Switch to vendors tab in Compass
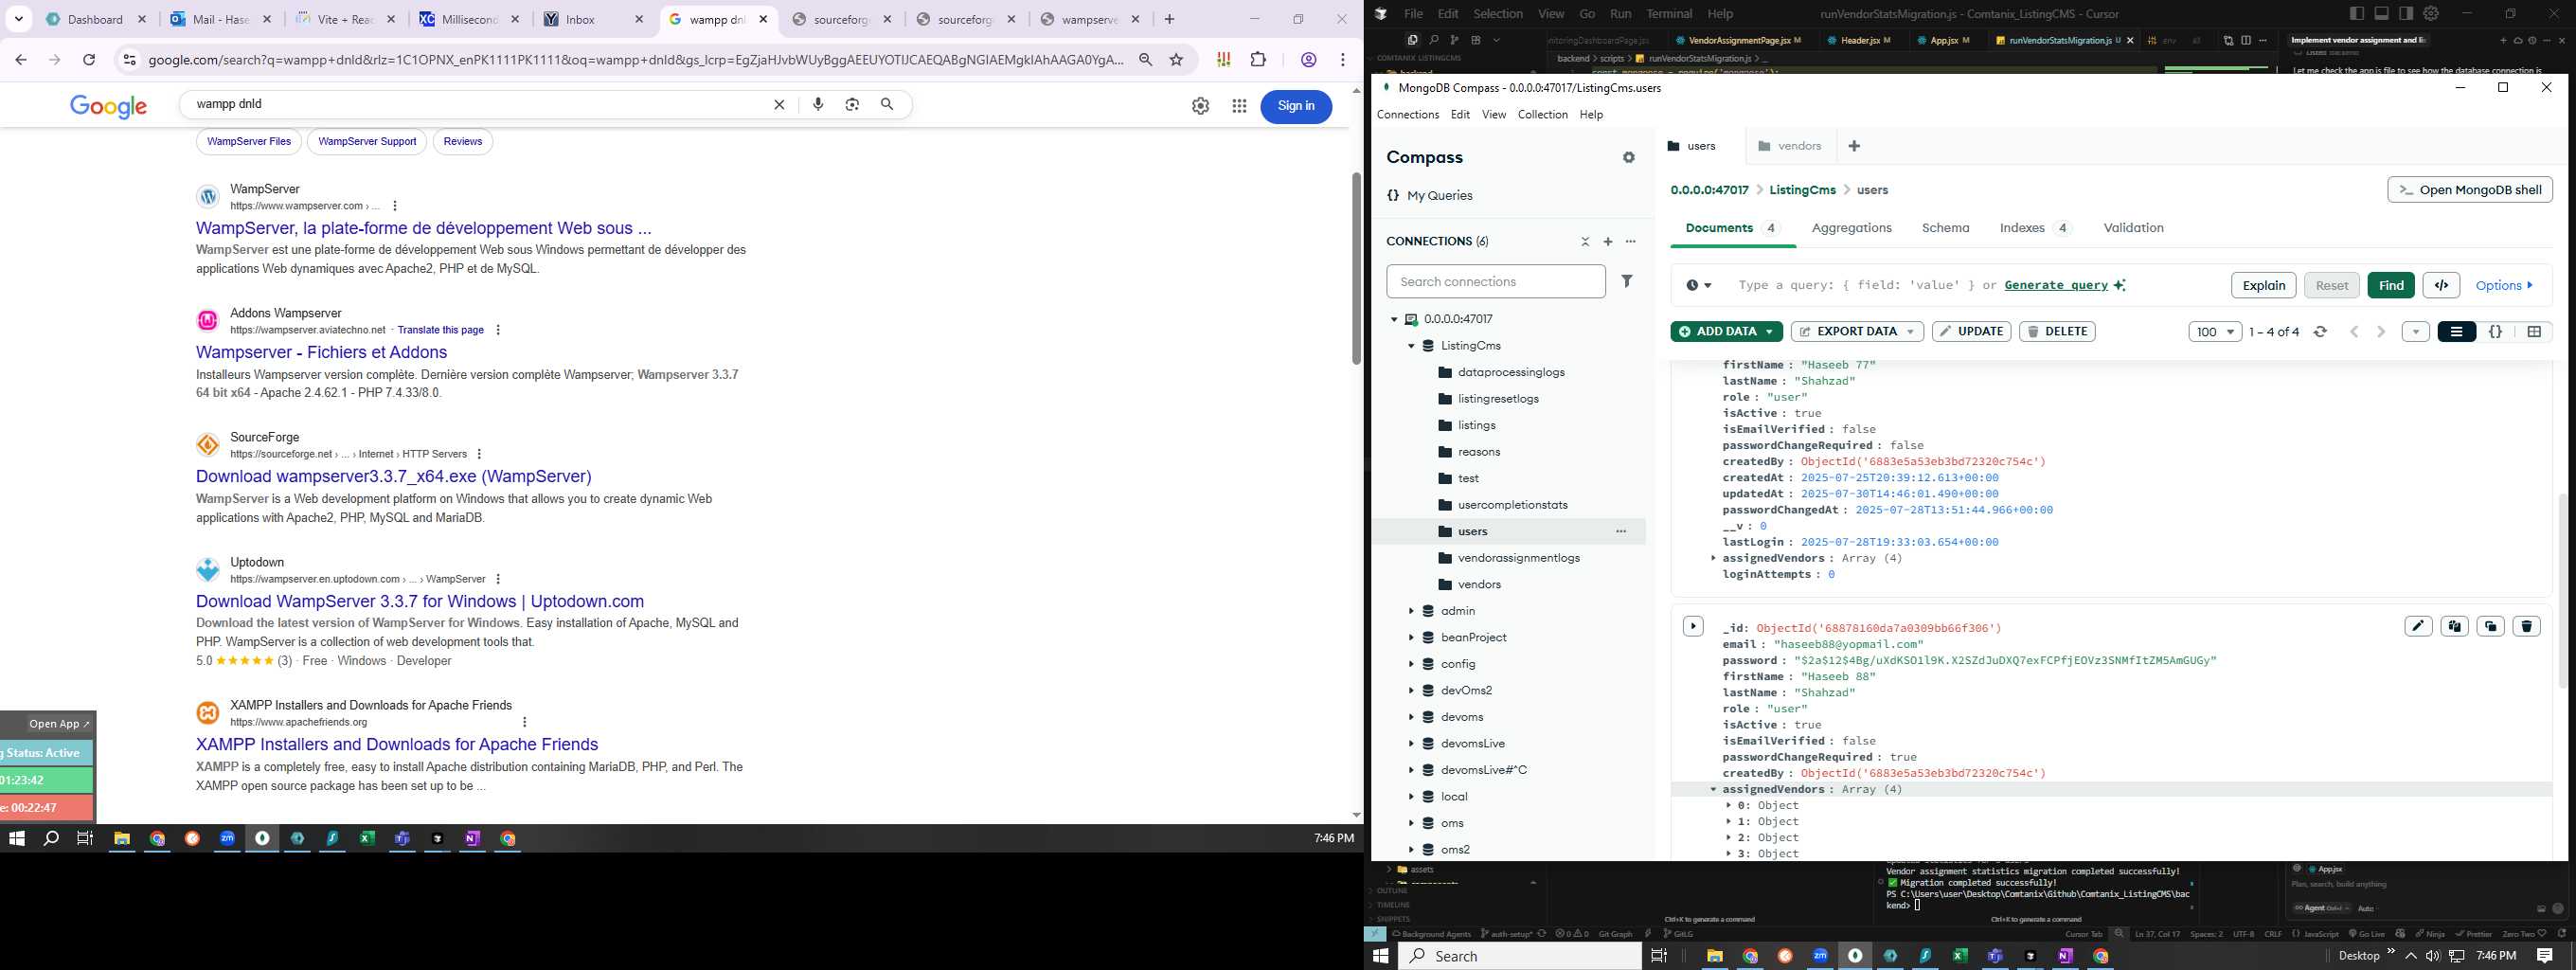The image size is (2576, 970). [1789, 146]
